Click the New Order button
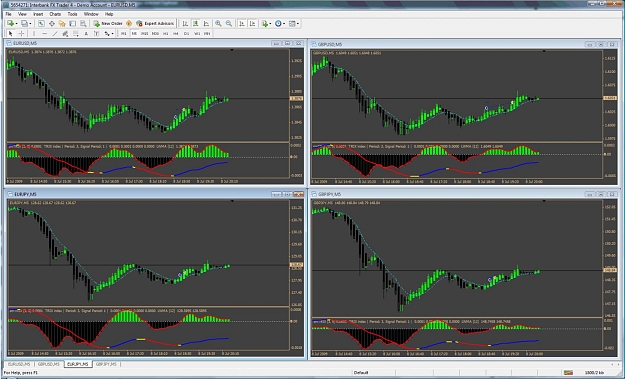 click(108, 24)
